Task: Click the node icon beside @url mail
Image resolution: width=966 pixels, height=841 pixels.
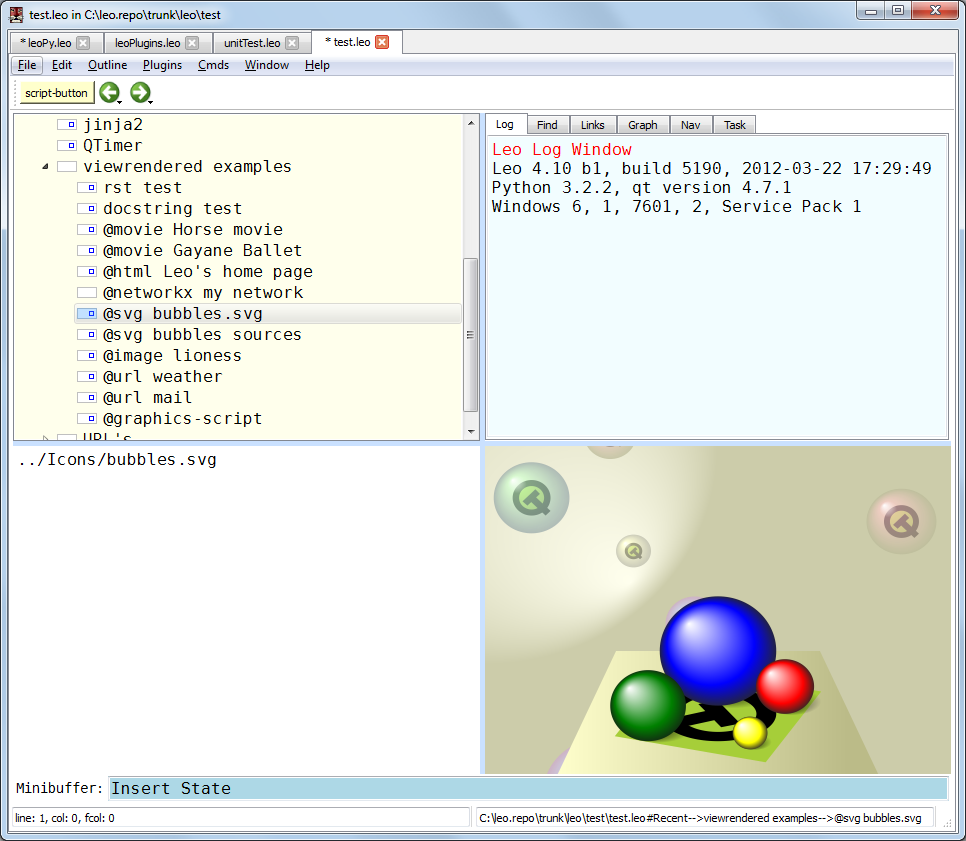Action: (87, 397)
